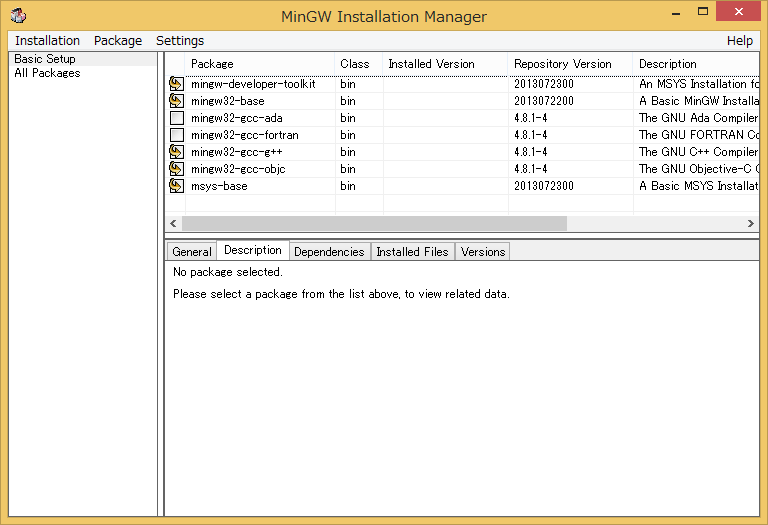Click the msys-base marked-for-install icon
Viewport: 768px width, 525px height.
176,186
